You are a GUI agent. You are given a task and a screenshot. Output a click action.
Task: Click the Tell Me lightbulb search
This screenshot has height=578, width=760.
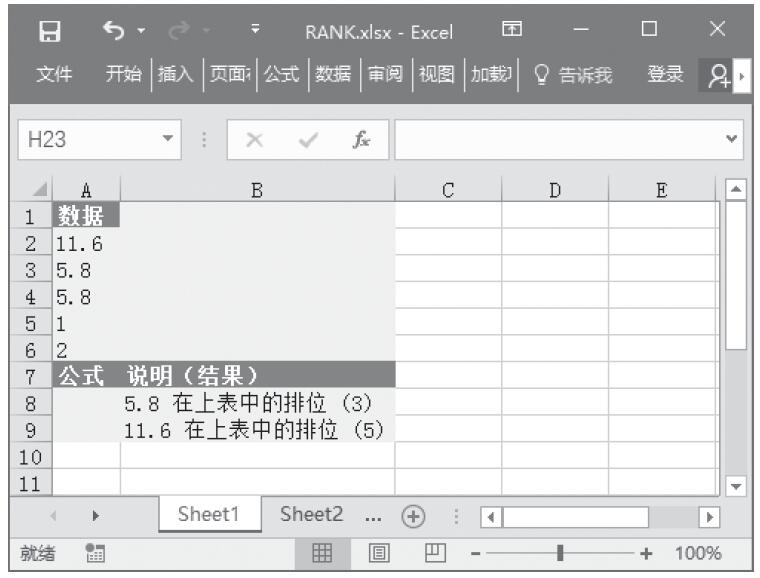574,75
